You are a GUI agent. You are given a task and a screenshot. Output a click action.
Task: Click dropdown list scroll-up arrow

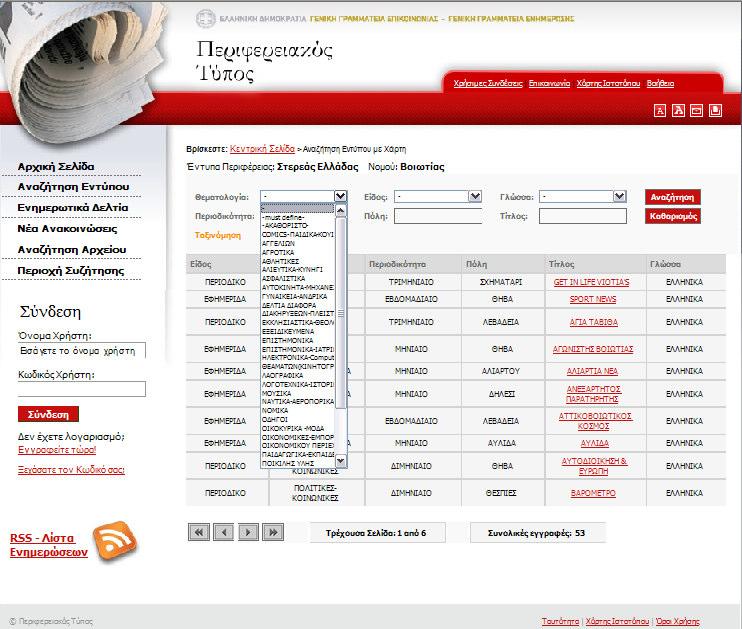[341, 211]
